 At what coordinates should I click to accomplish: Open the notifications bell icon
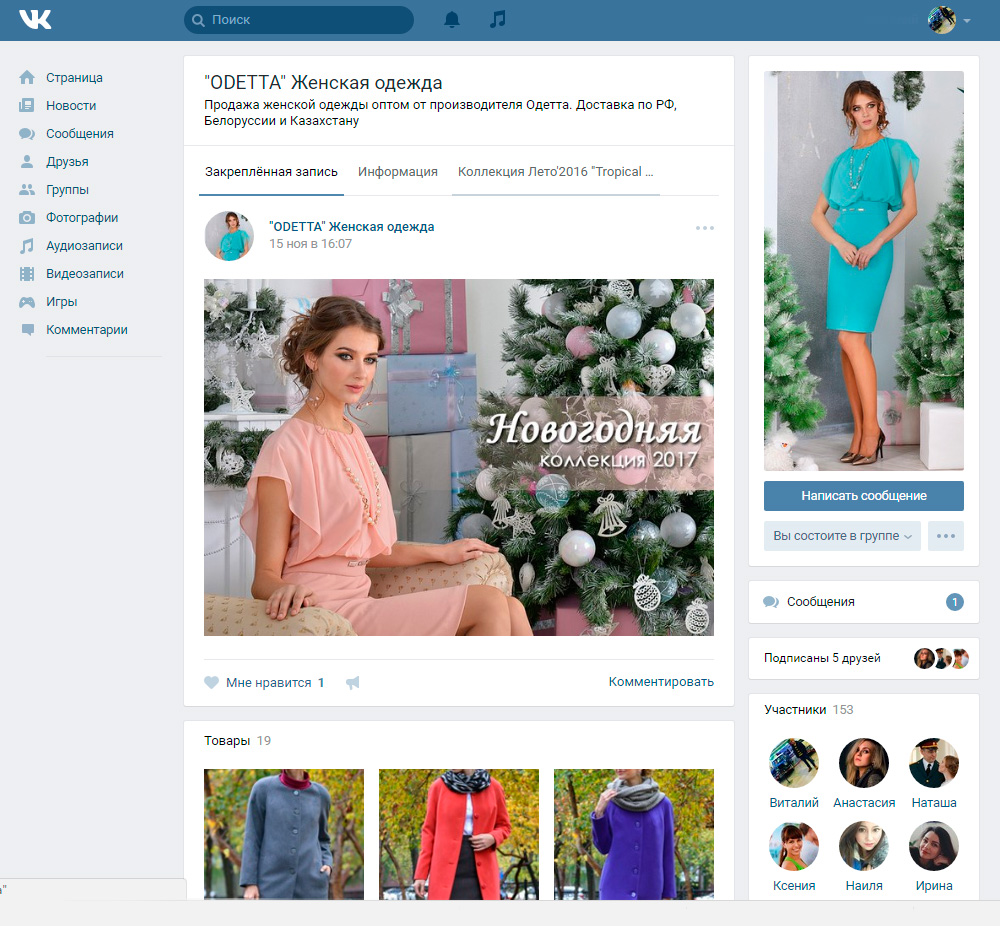452,20
